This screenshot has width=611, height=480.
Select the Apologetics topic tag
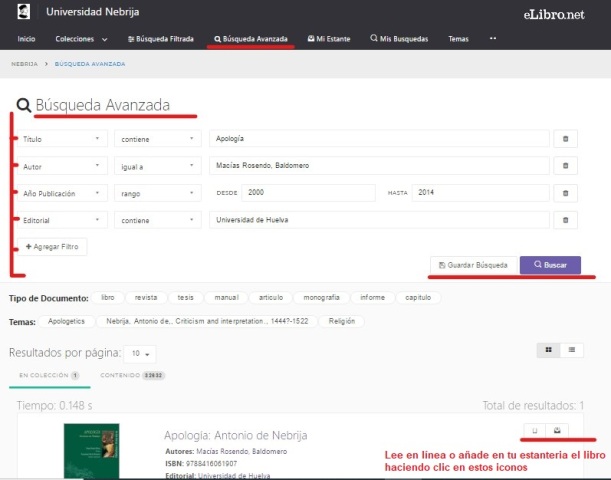(x=66, y=321)
